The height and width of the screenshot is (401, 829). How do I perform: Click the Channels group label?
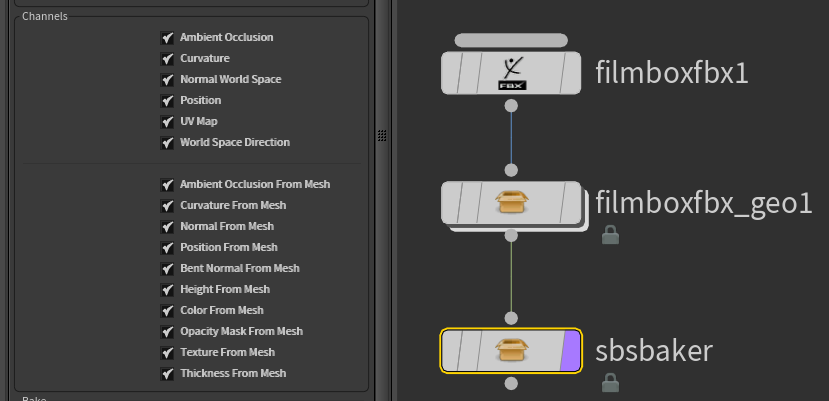45,16
